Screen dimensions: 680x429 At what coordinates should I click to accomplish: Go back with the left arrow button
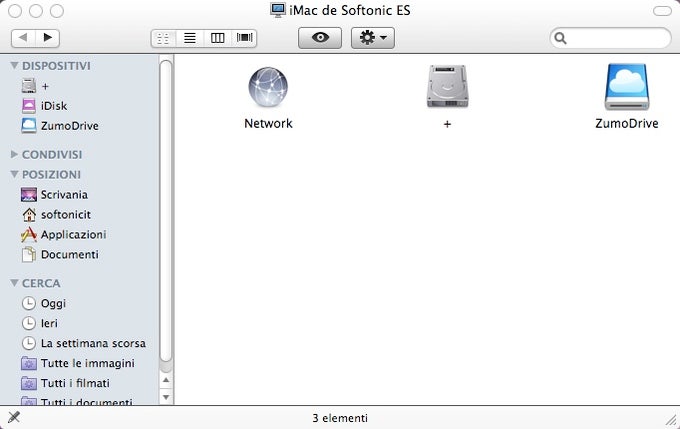23,38
